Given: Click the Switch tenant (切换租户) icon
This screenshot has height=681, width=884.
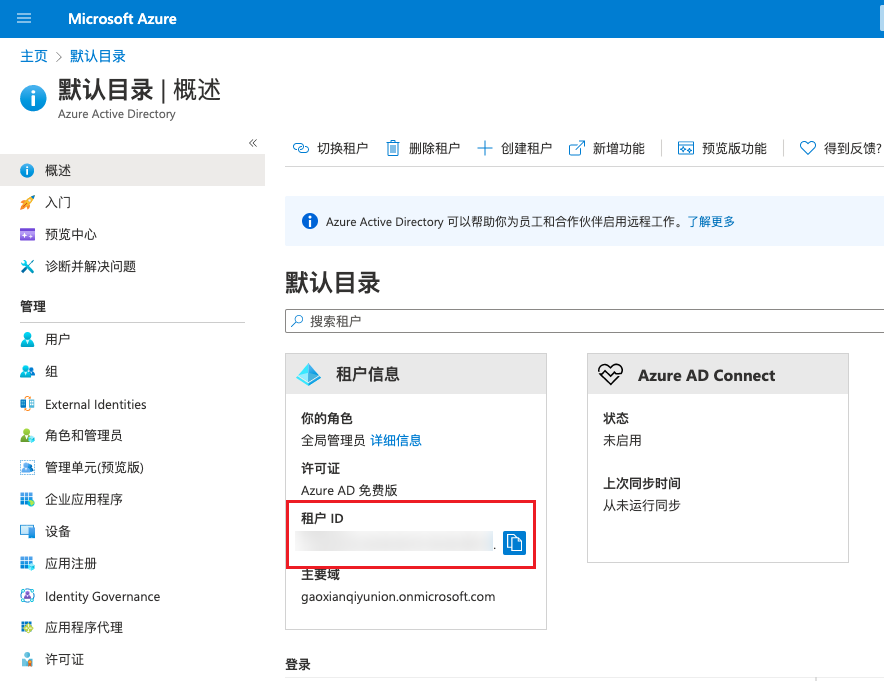Looking at the screenshot, I should [x=300, y=148].
